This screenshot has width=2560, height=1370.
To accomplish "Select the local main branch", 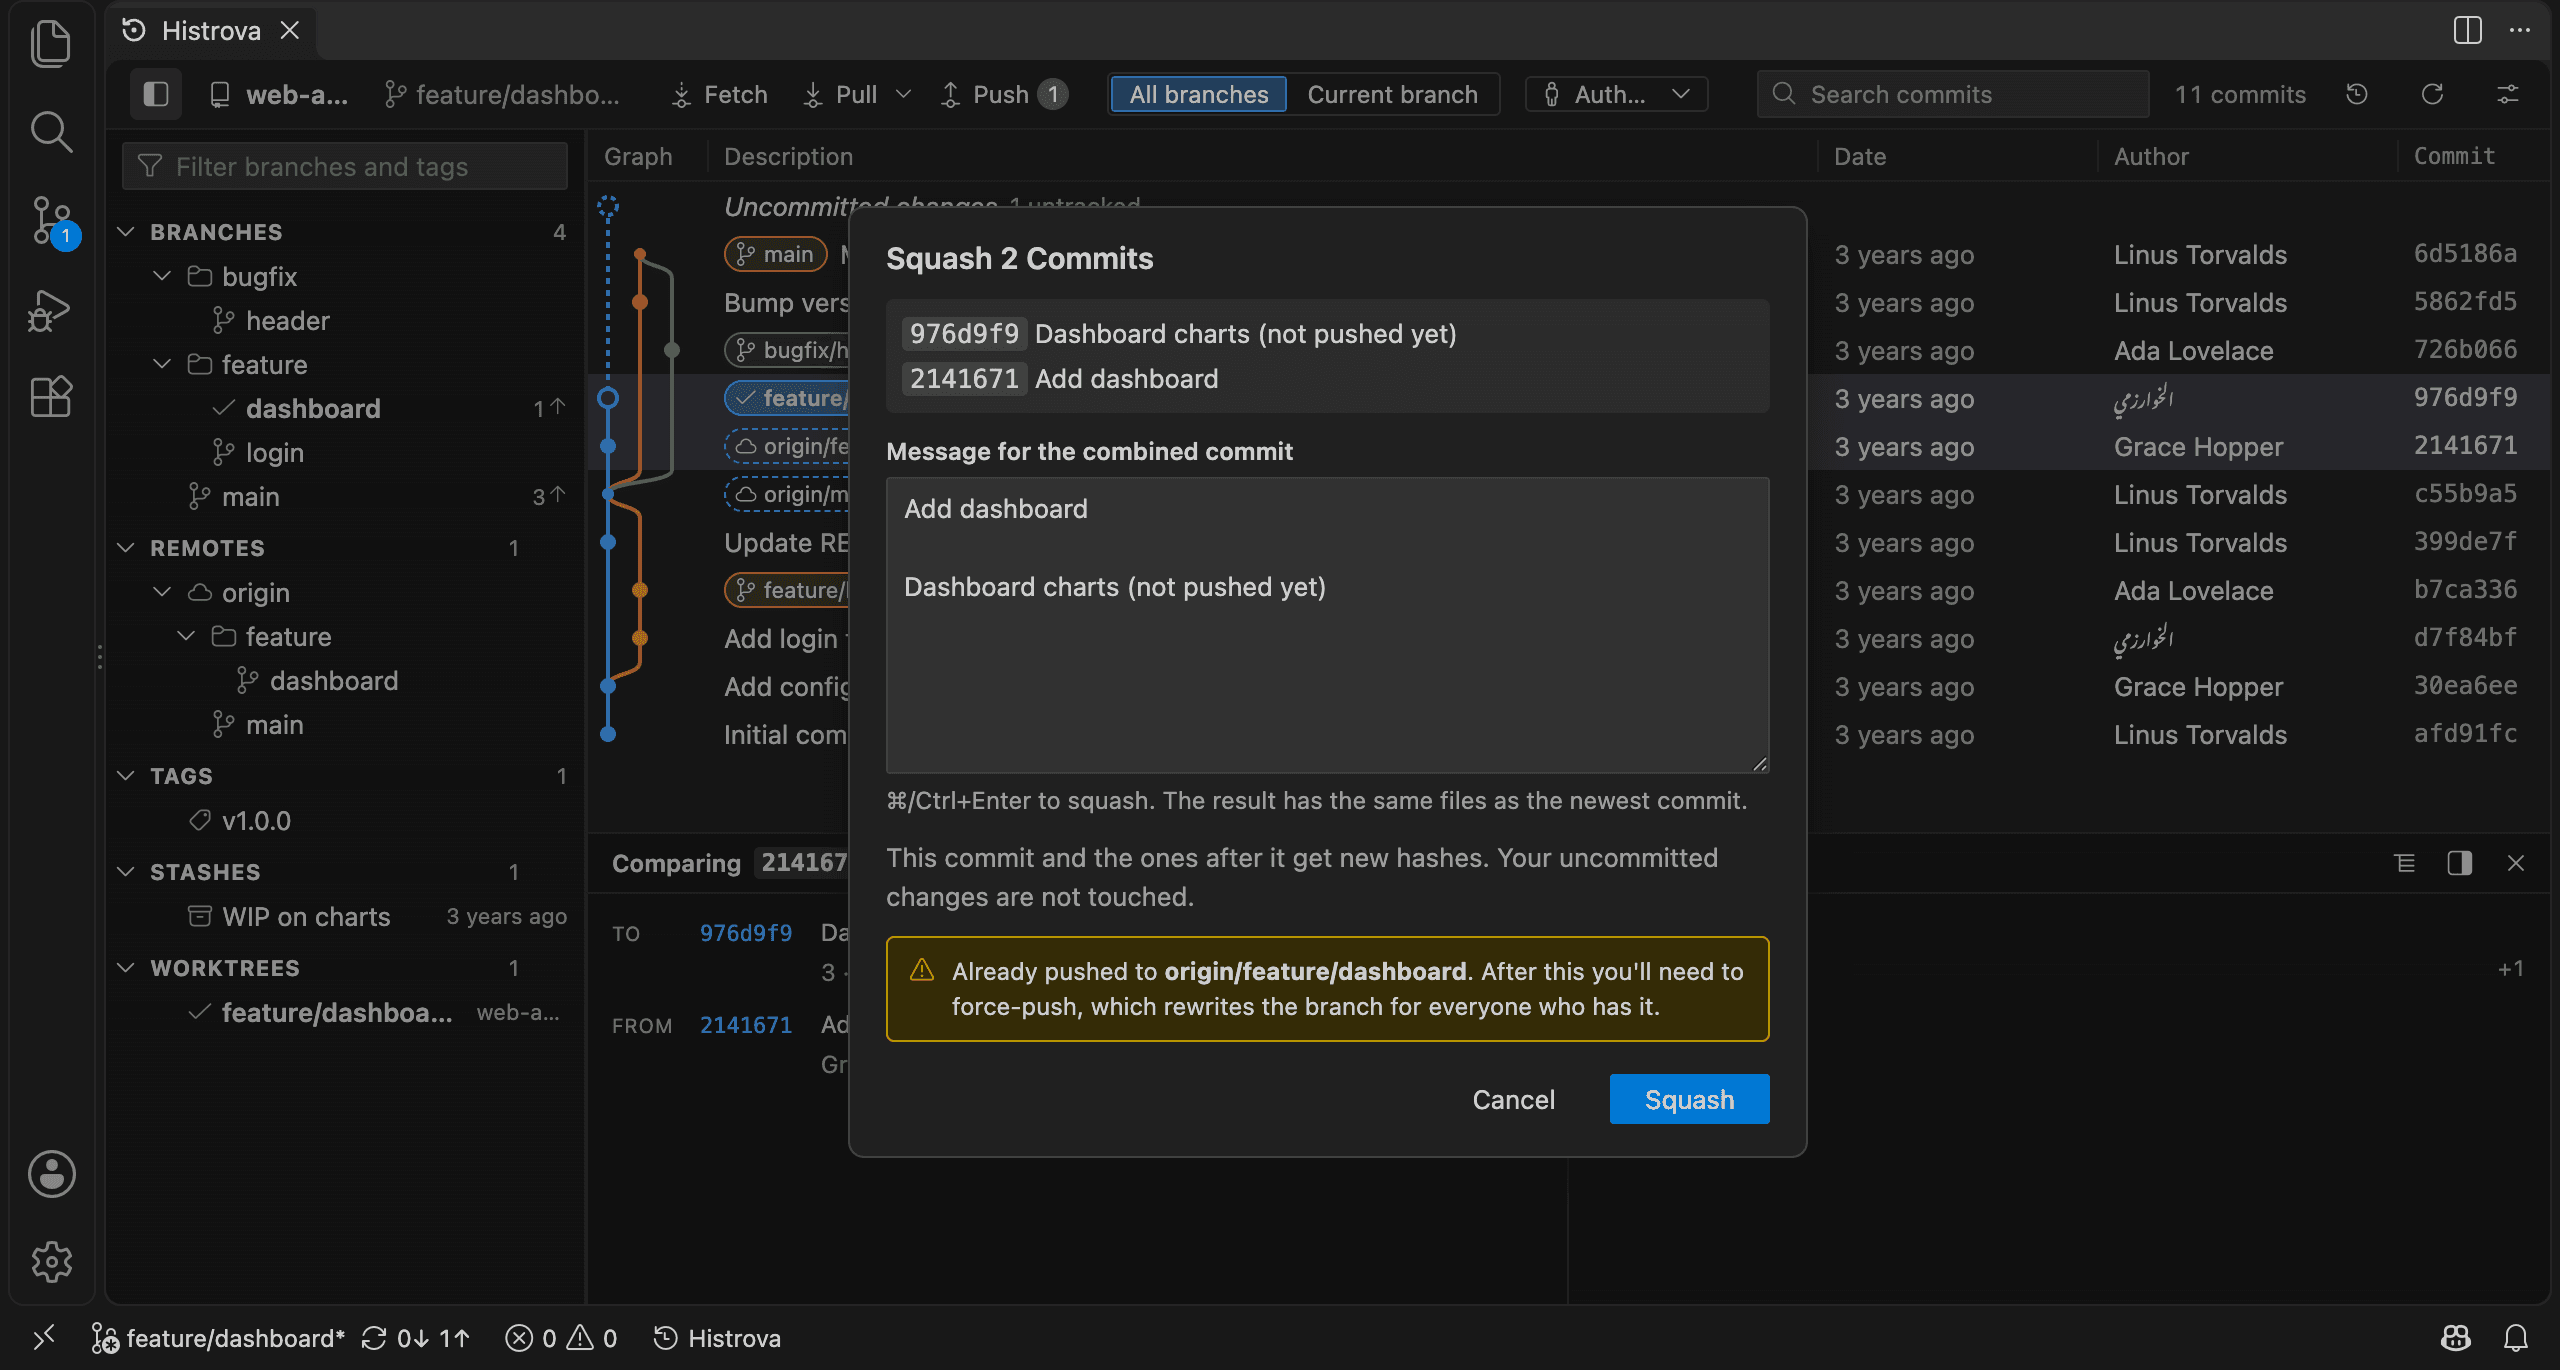I will click(344, 497).
